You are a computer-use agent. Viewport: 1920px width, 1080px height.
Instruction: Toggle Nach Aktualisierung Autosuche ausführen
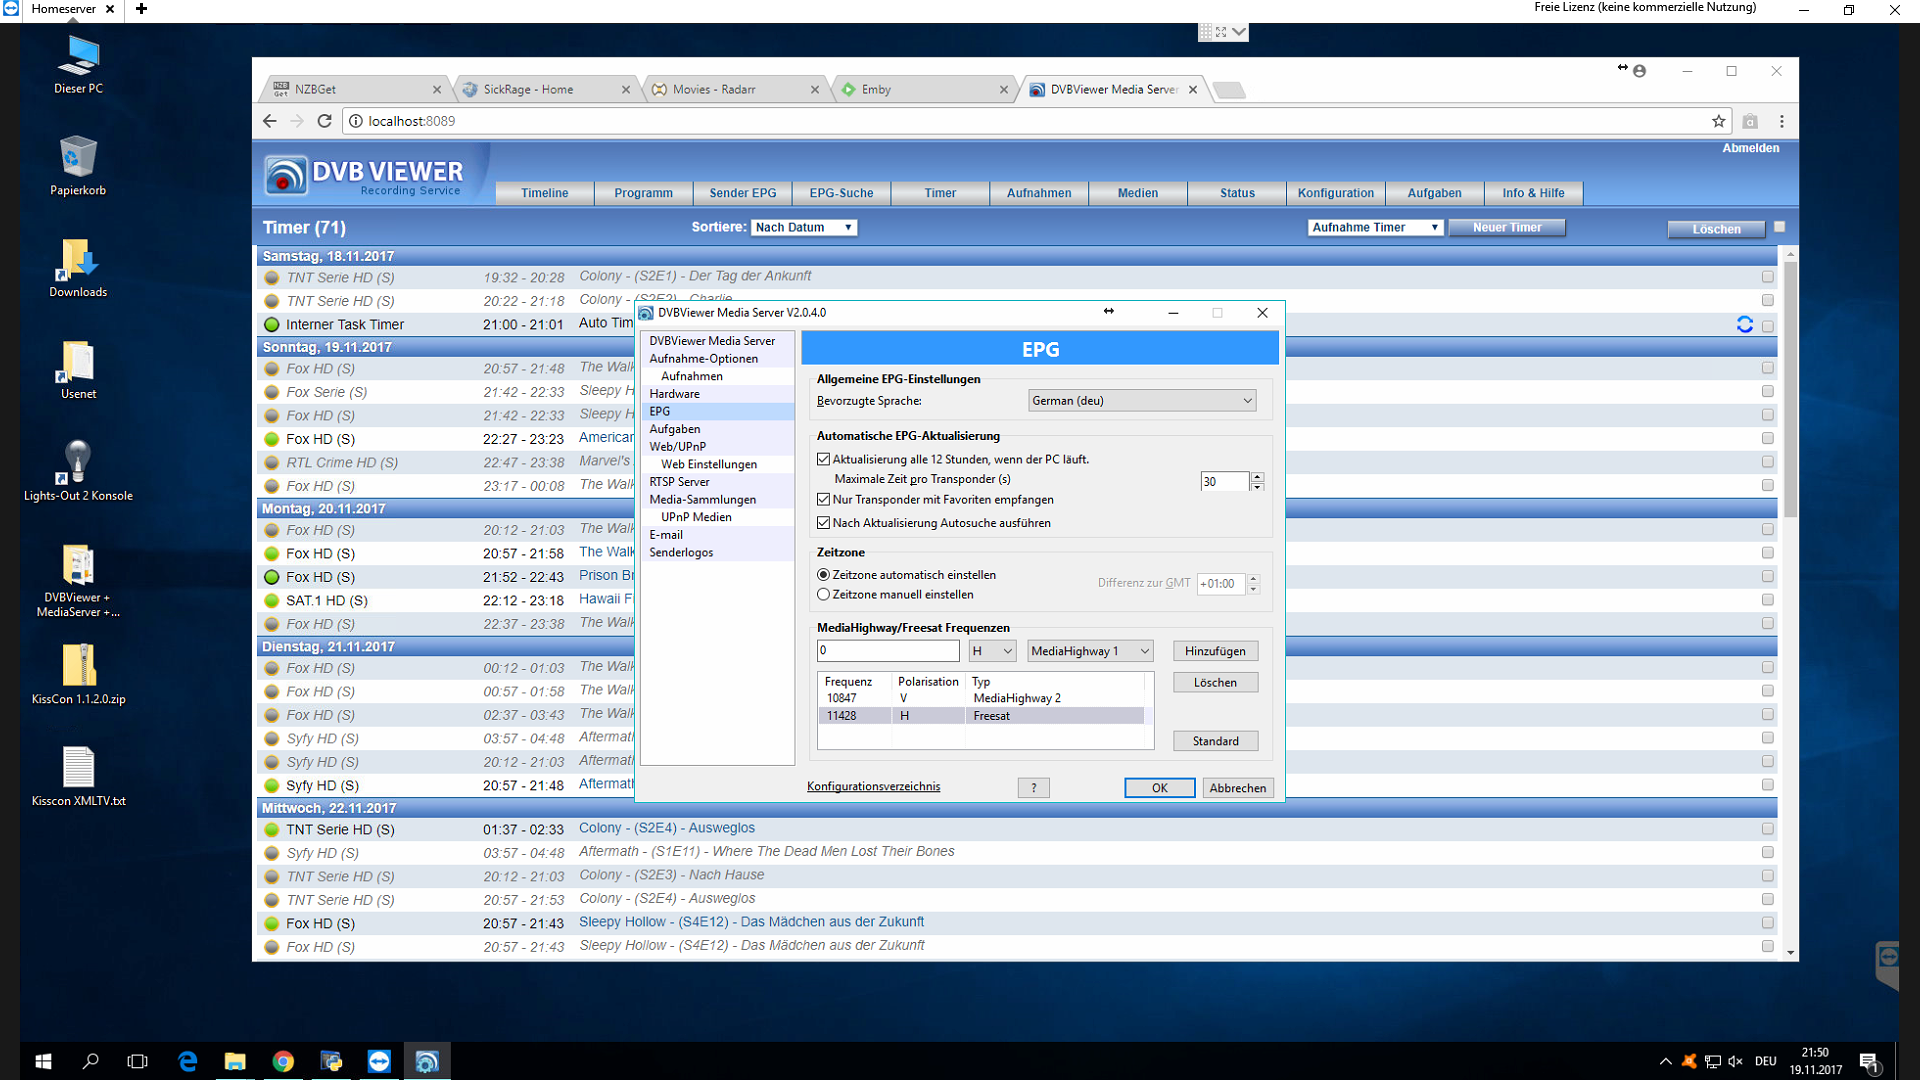pos(823,523)
